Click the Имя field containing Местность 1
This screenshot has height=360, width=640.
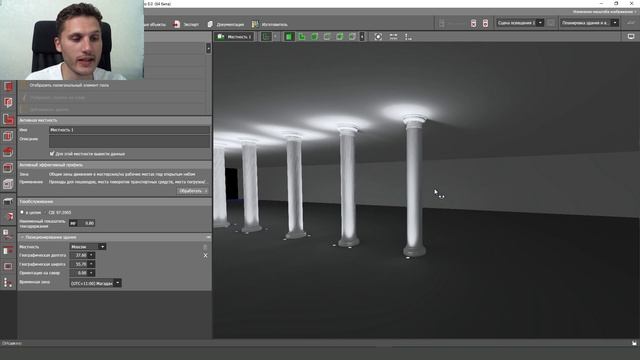coord(129,130)
